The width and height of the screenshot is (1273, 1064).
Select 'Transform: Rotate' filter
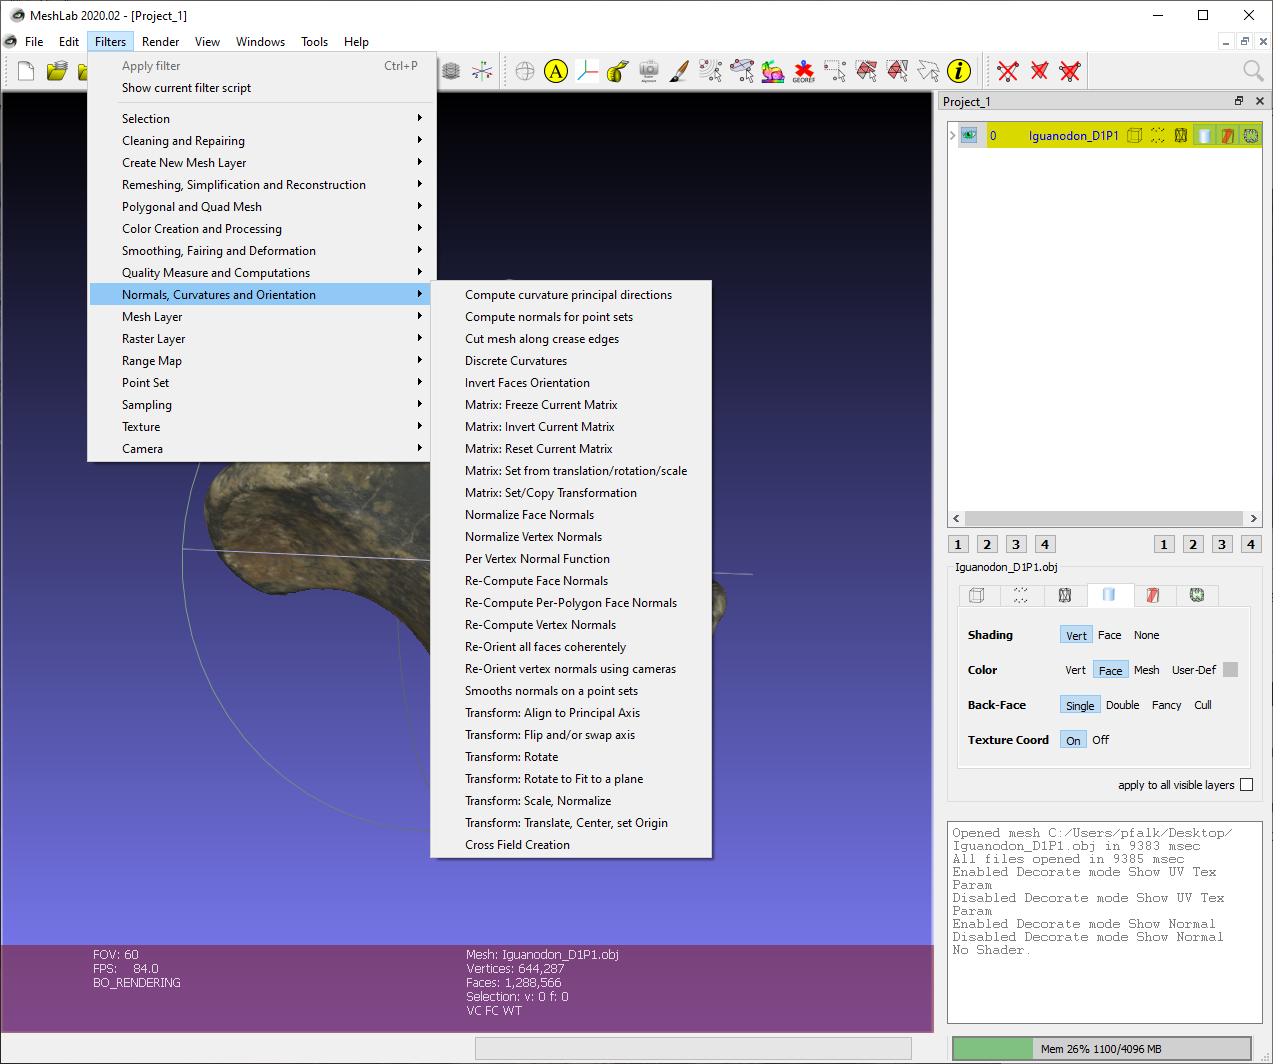pyautogui.click(x=512, y=756)
